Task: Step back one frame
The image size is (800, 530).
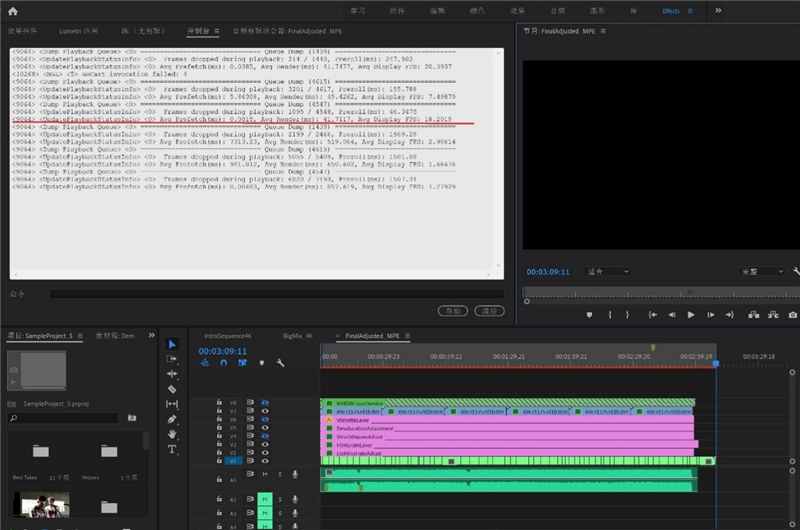Action: click(672, 315)
